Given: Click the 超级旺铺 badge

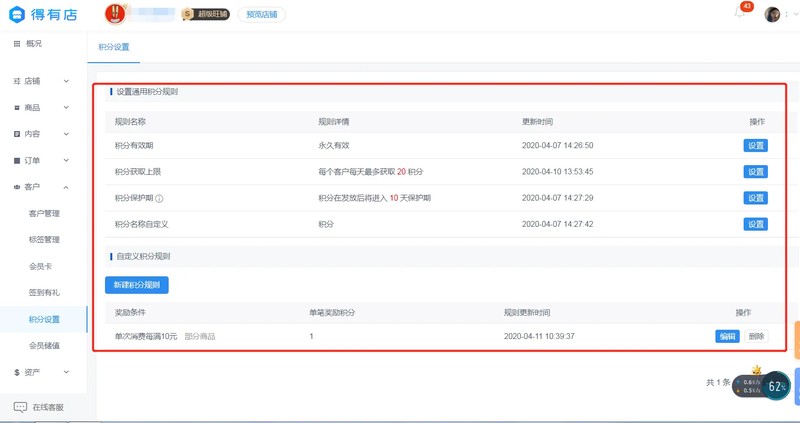Looking at the screenshot, I should pos(206,14).
